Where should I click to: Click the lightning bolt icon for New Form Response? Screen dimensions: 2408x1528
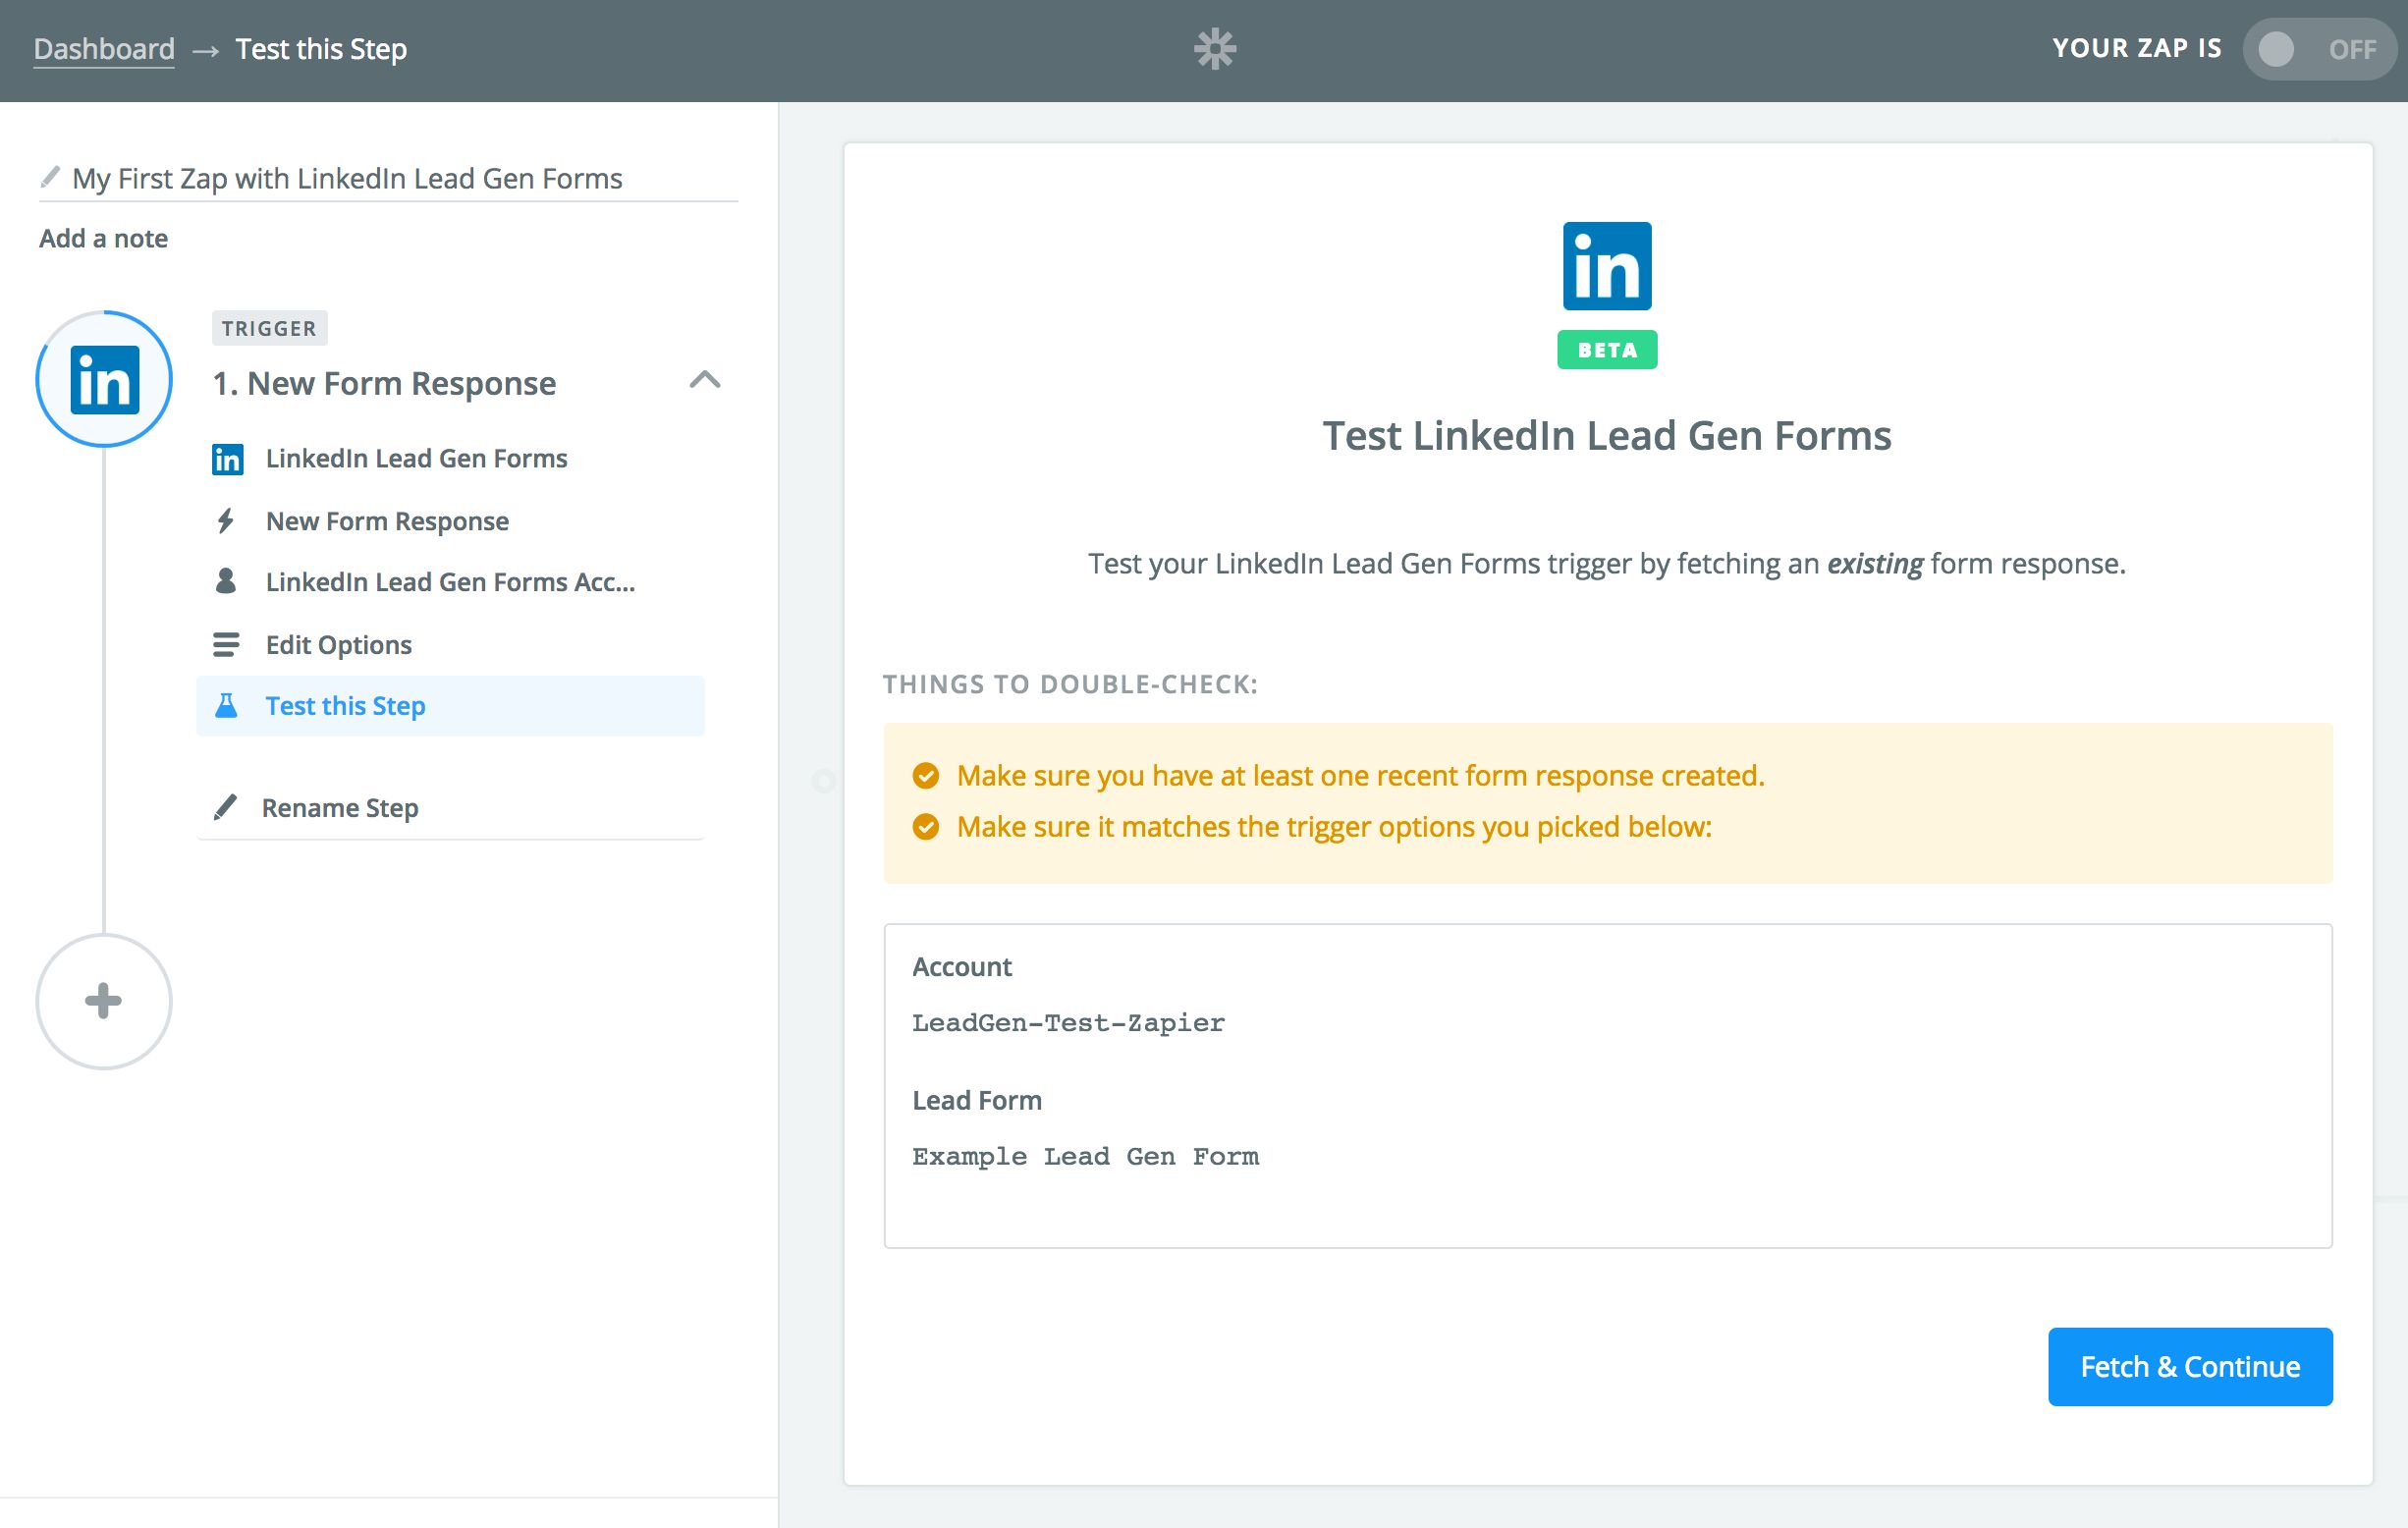pyautogui.click(x=226, y=521)
